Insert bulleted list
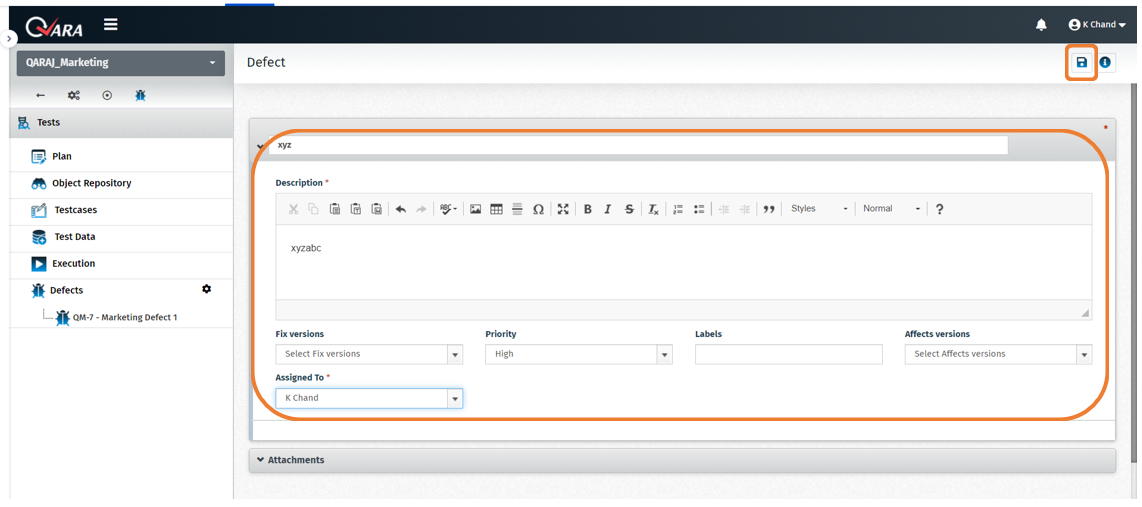Screen dimensions: 1142x507 [699, 209]
